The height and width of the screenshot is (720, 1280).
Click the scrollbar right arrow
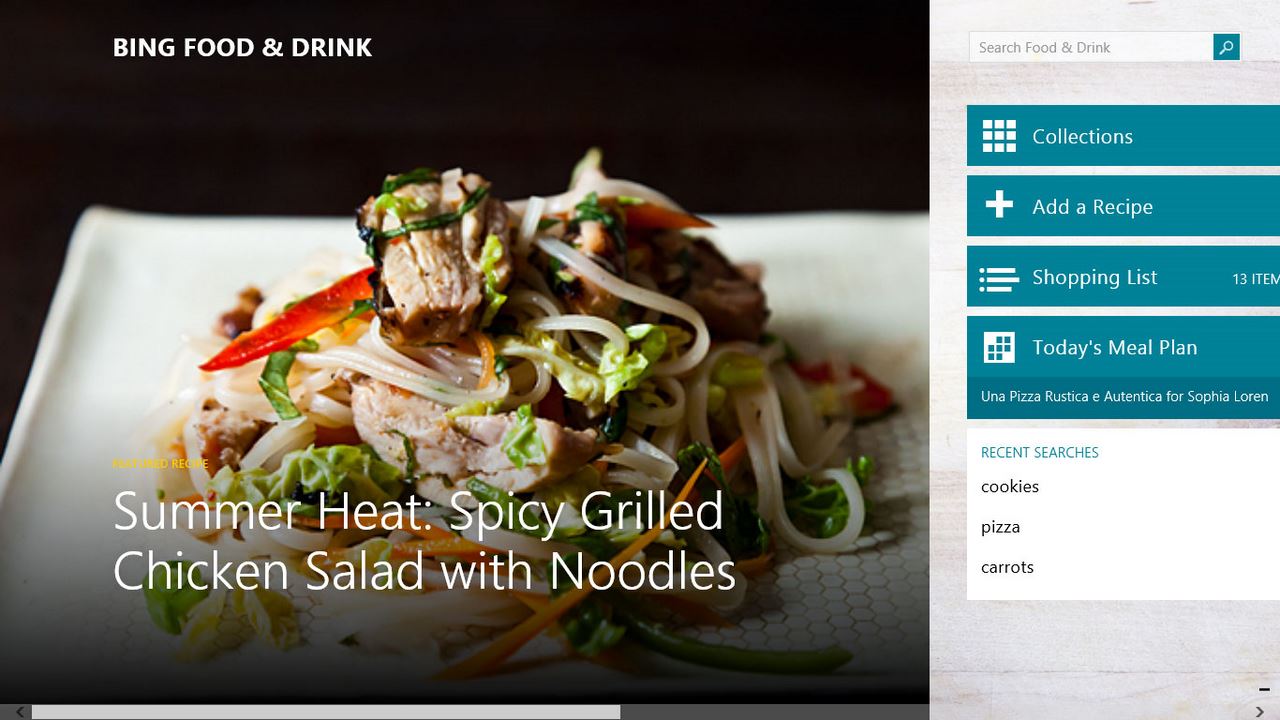coord(1259,712)
